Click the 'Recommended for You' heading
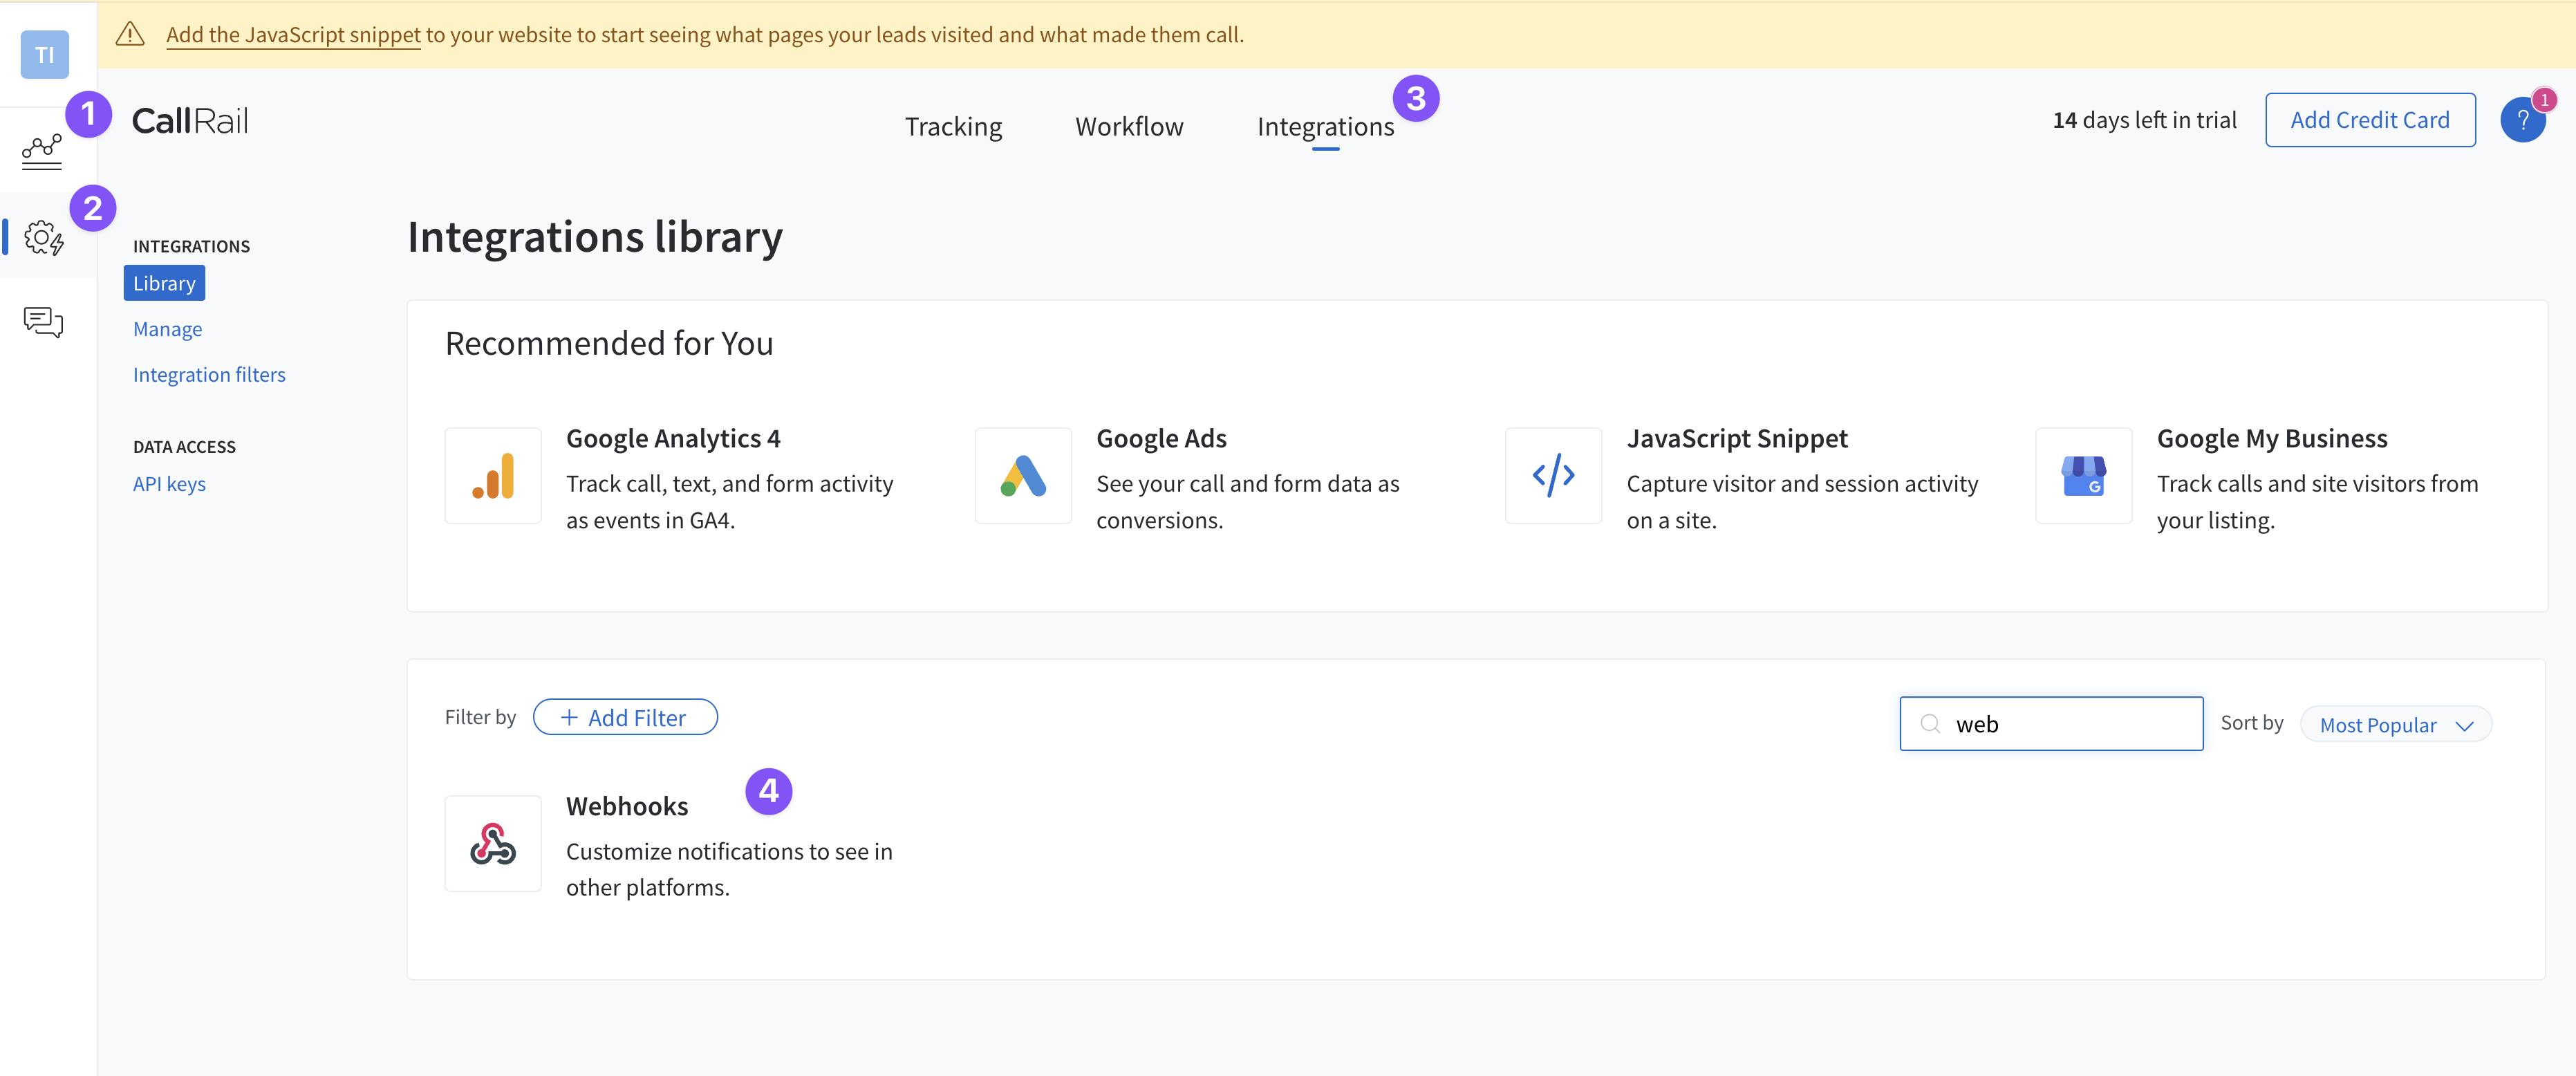The image size is (2576, 1076). (609, 343)
